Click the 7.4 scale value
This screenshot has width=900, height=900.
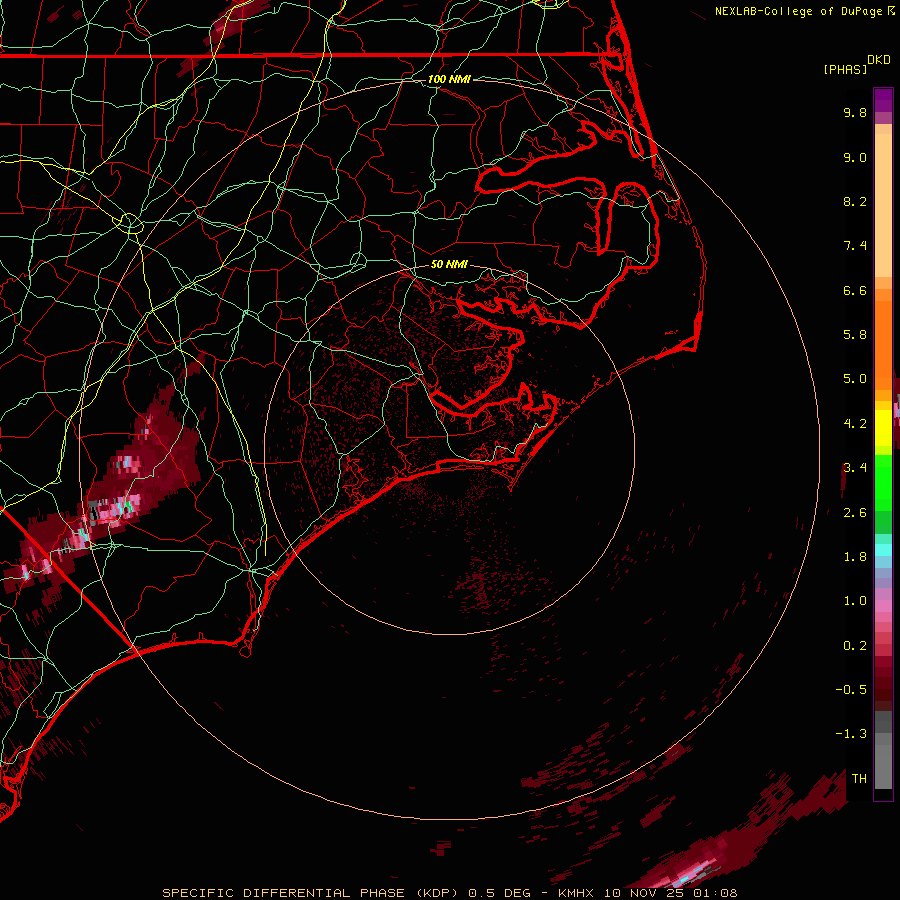[855, 246]
